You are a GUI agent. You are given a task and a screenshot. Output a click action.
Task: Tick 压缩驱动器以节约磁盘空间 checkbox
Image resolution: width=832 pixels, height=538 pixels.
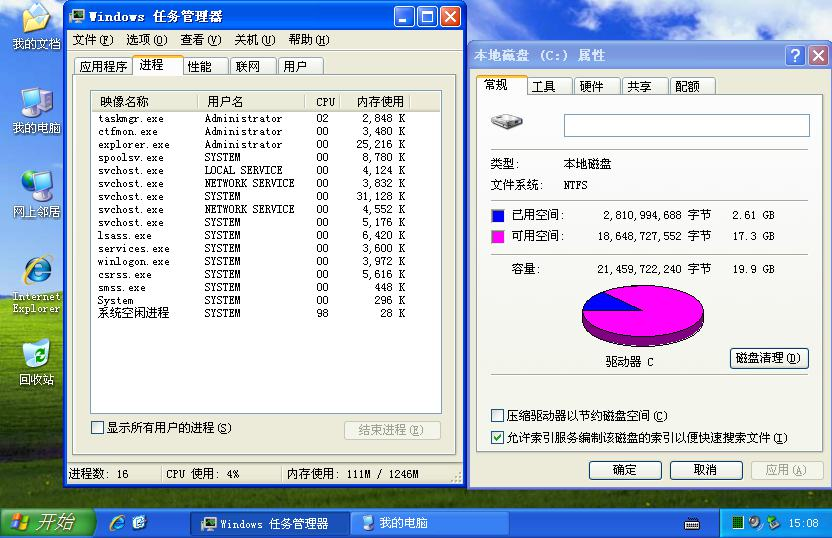[498, 416]
